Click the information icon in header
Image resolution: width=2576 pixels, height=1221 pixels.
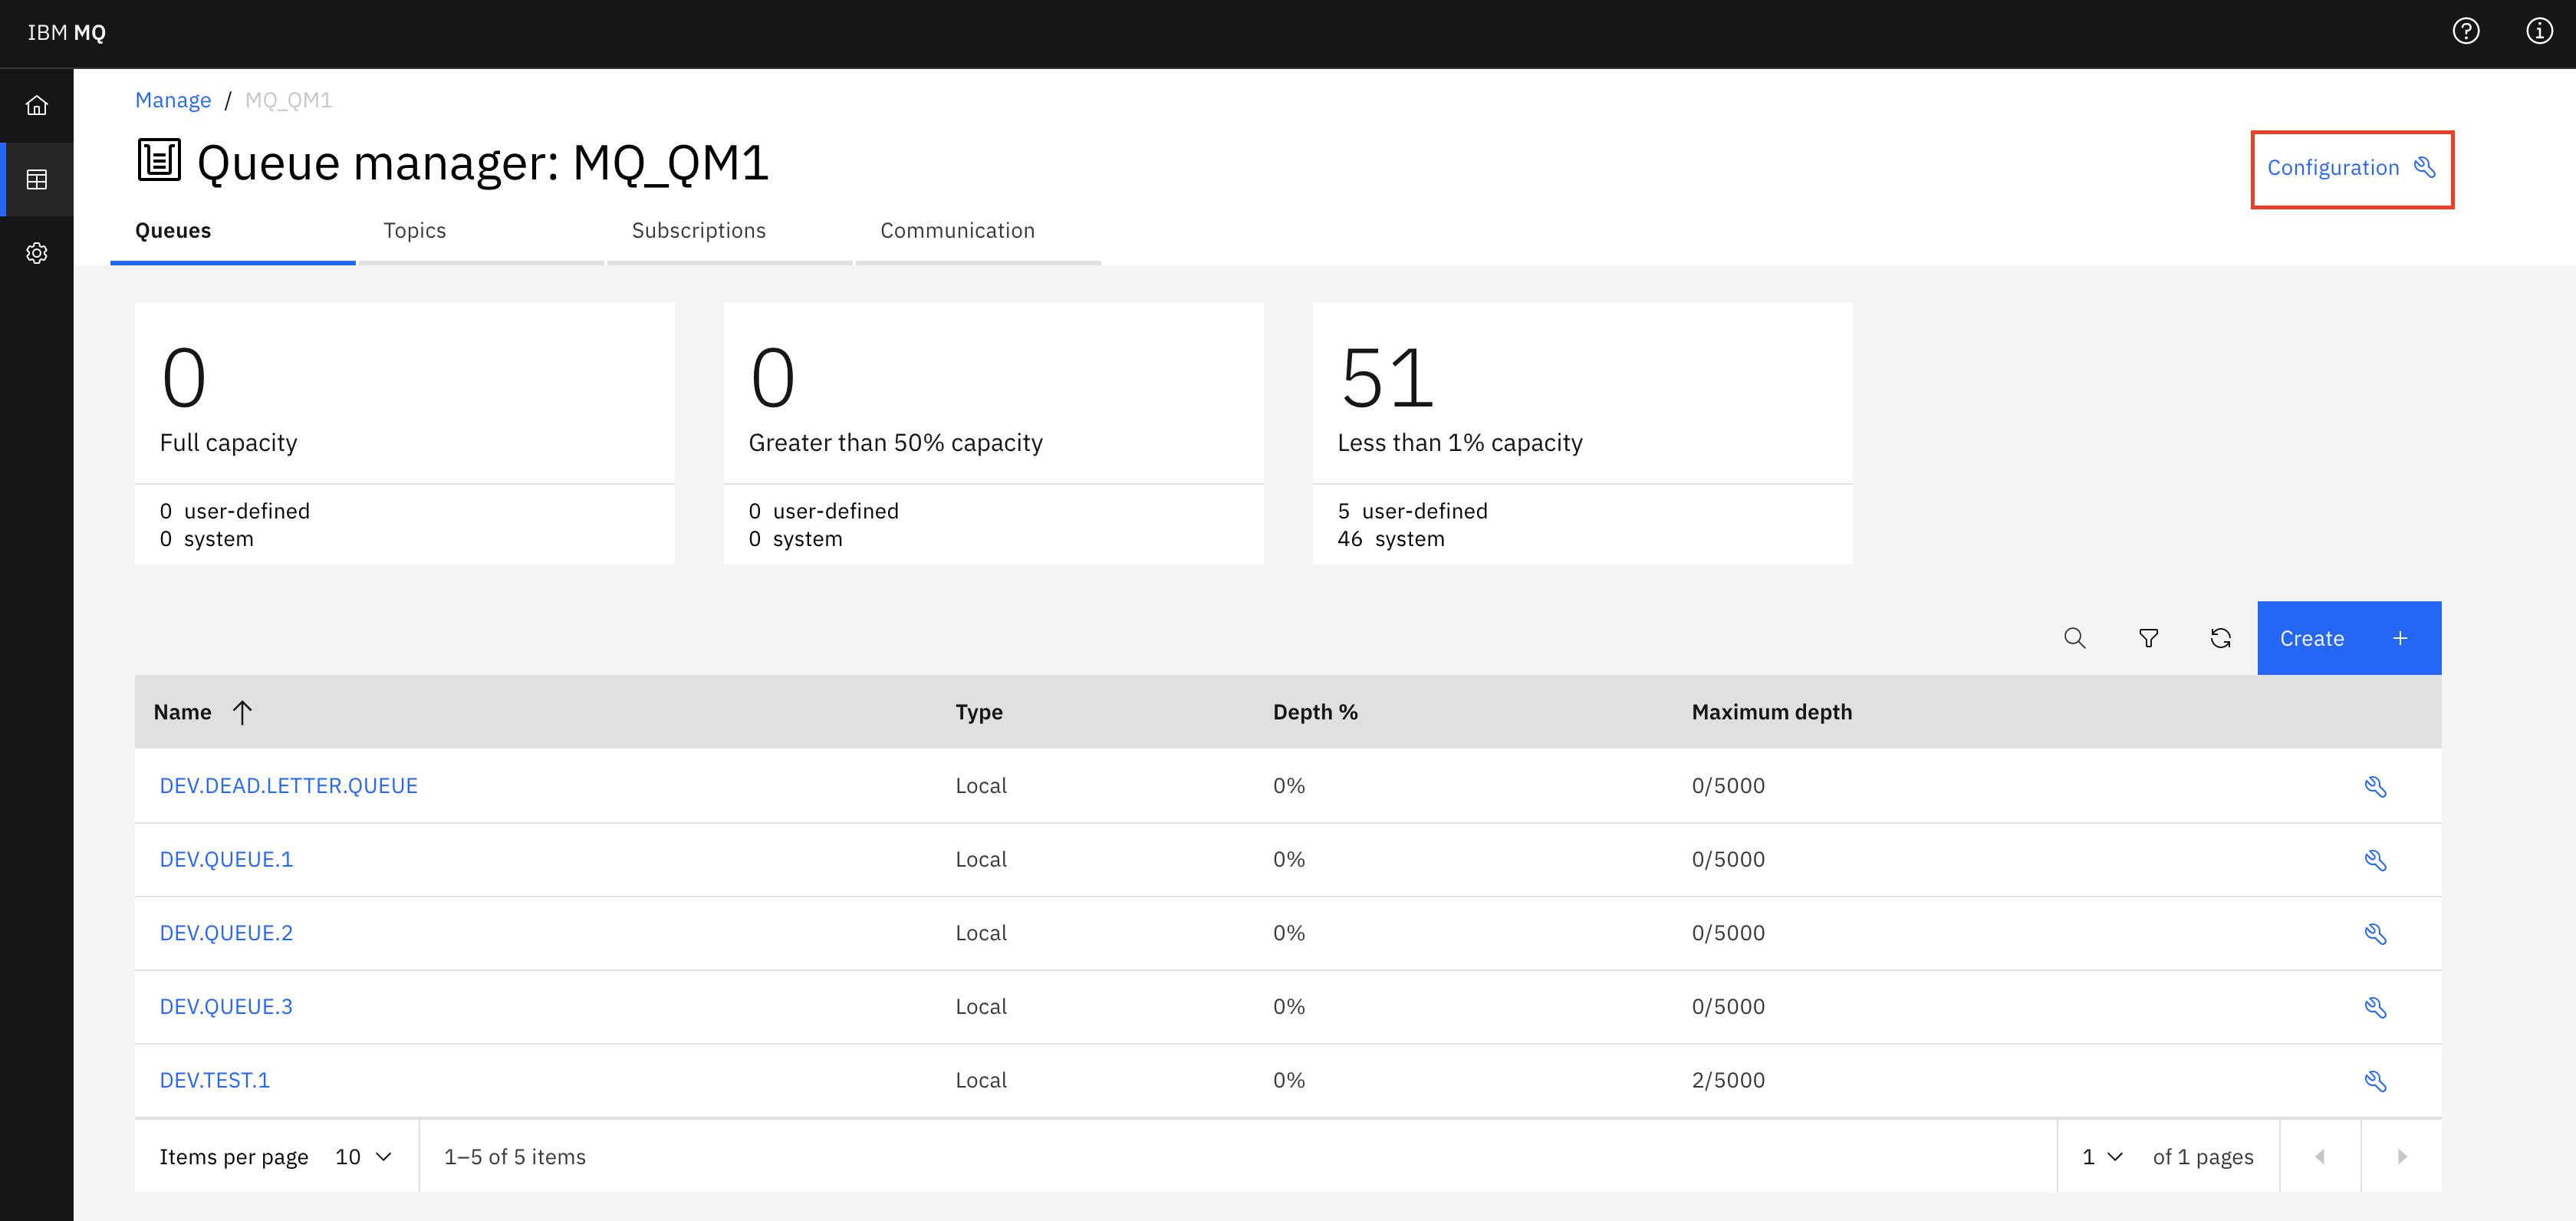coord(2539,31)
